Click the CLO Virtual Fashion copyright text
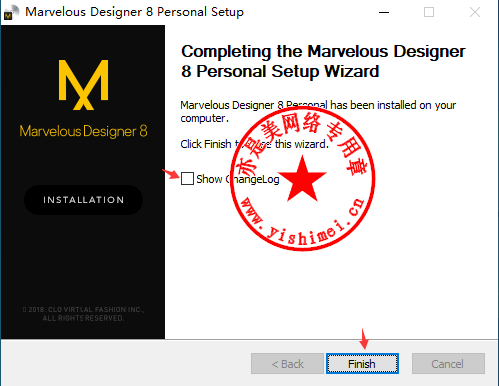The height and width of the screenshot is (386, 499). click(x=83, y=314)
